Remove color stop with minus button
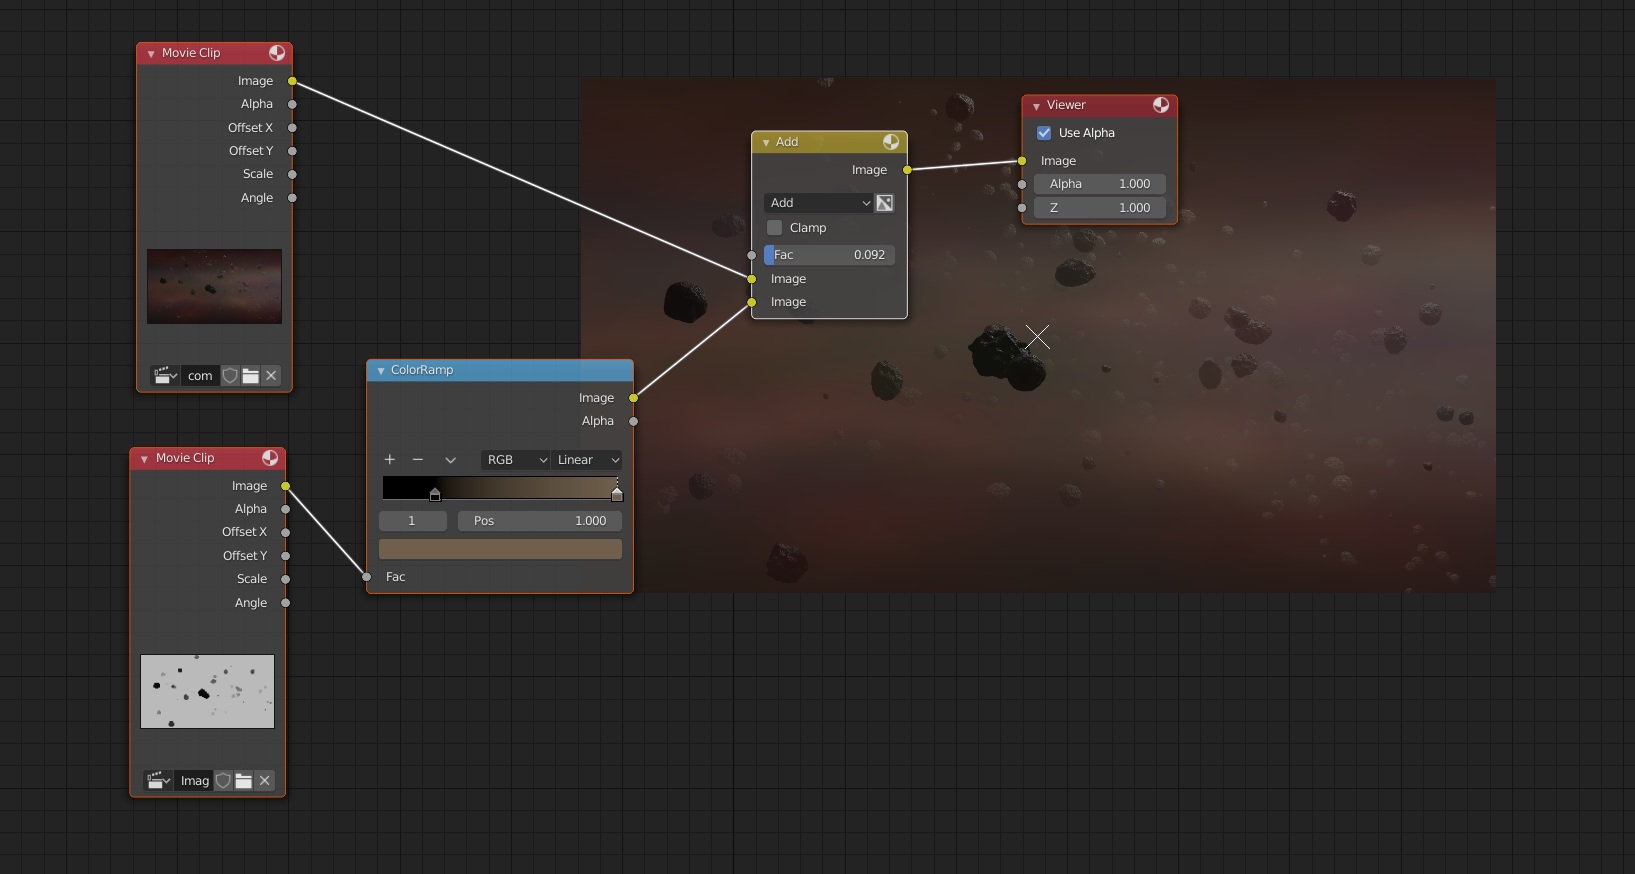This screenshot has width=1635, height=874. pos(418,460)
